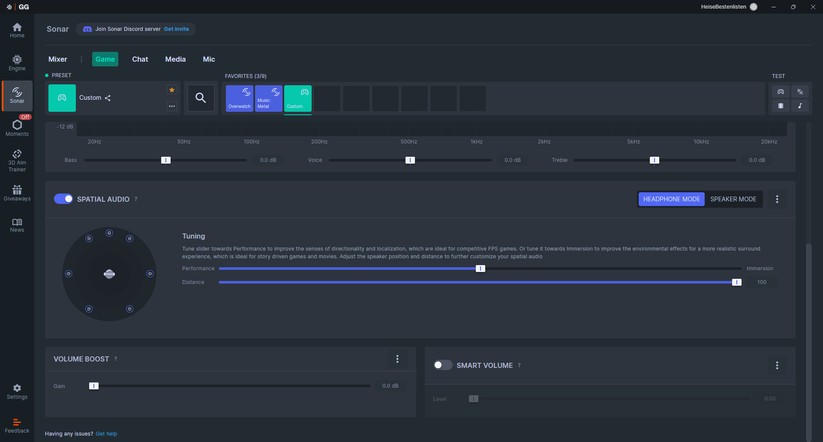Show help for Volume Boost question mark
Viewport: 823px width, 442px height.
point(115,359)
